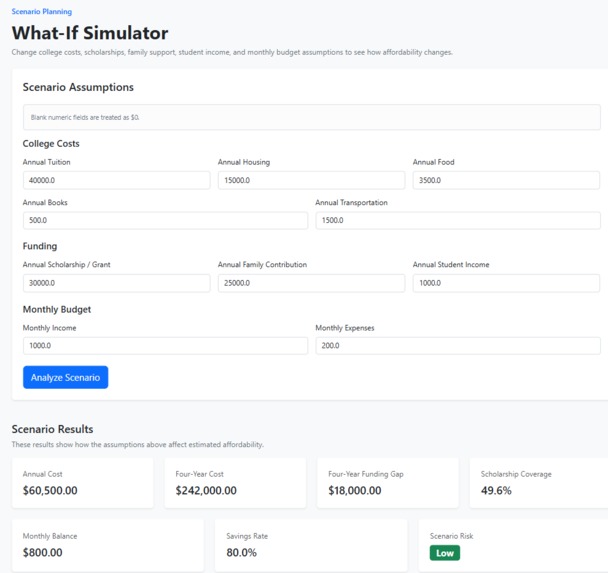Image resolution: width=608 pixels, height=573 pixels.
Task: Click the Annual Housing label
Action: pos(244,162)
